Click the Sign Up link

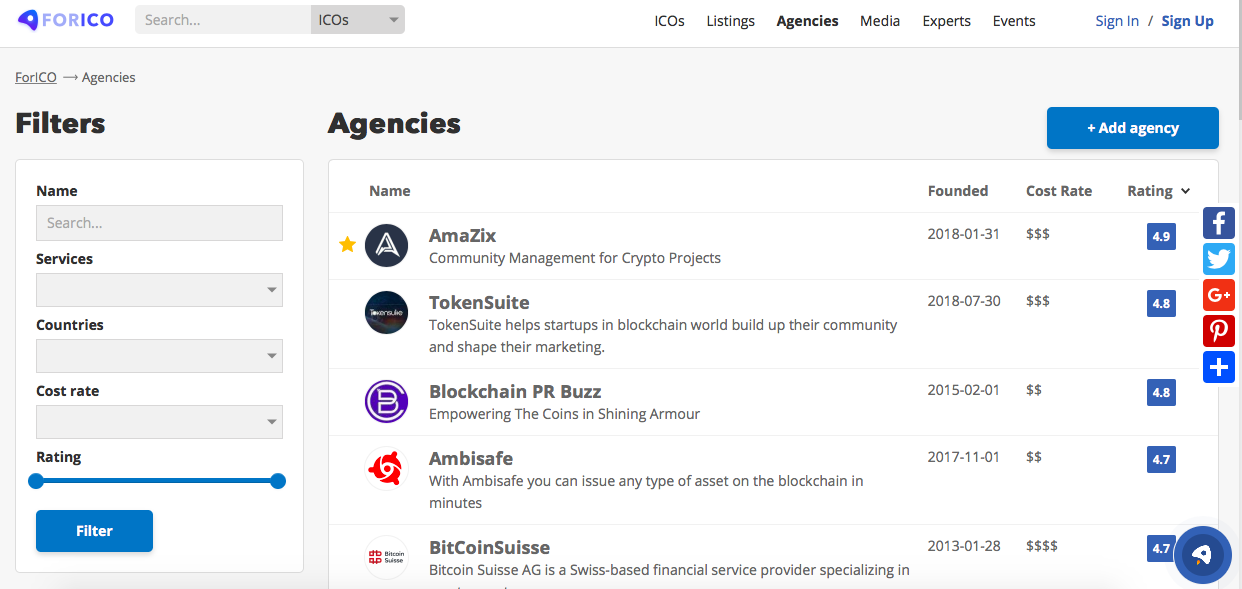coord(1187,21)
